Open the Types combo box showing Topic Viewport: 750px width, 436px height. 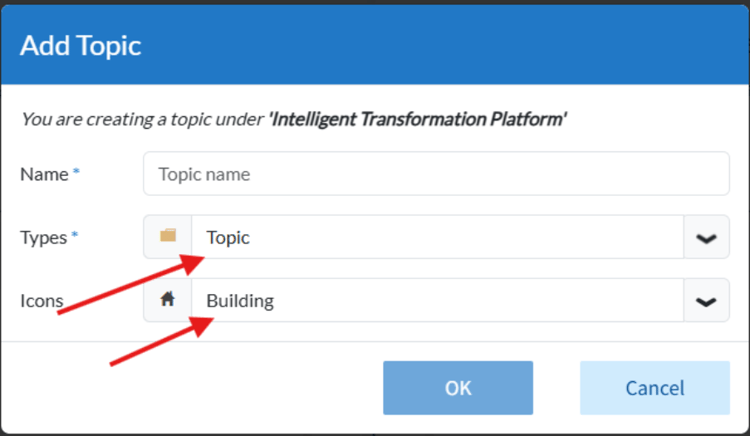(437, 238)
